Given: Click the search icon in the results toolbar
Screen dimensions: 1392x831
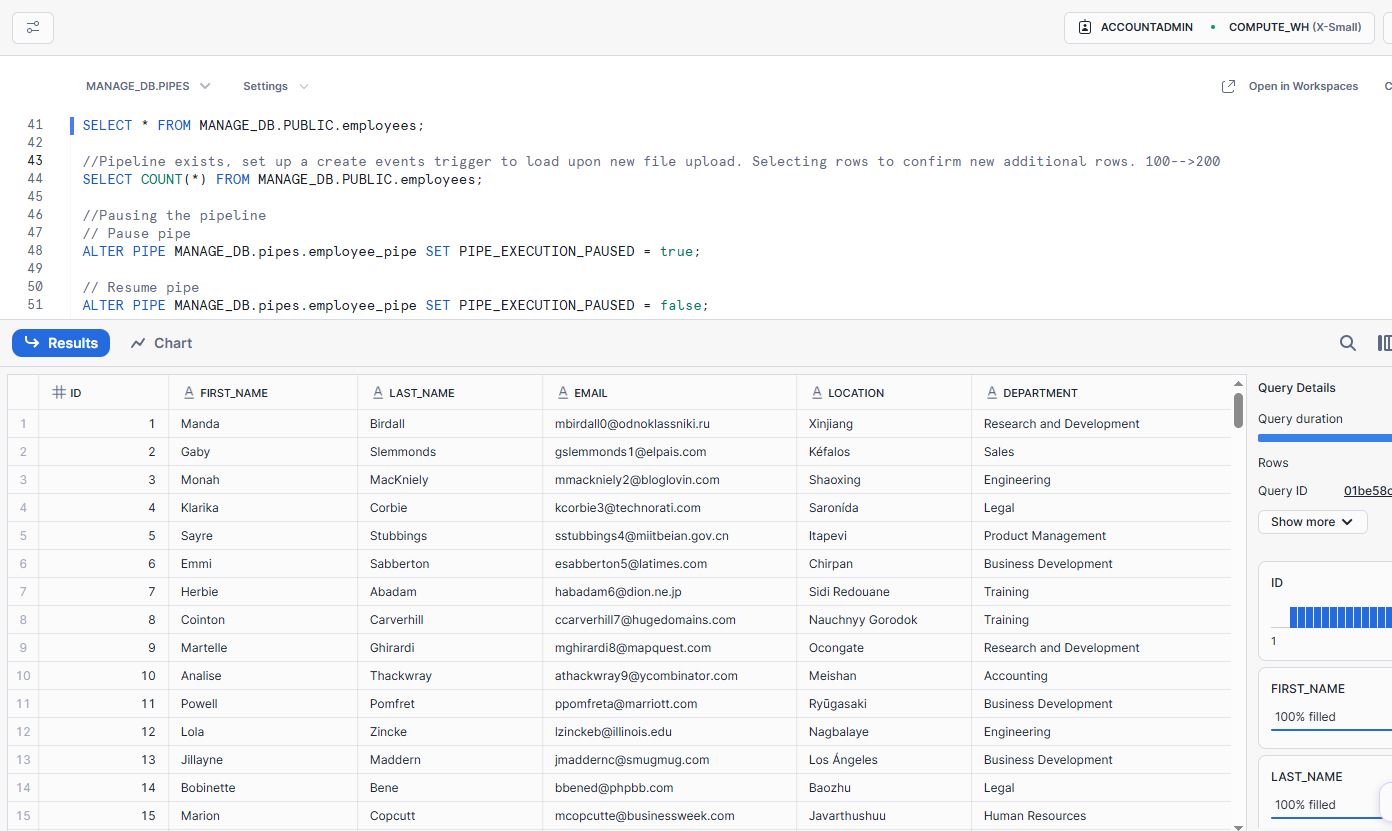Looking at the screenshot, I should pos(1347,343).
